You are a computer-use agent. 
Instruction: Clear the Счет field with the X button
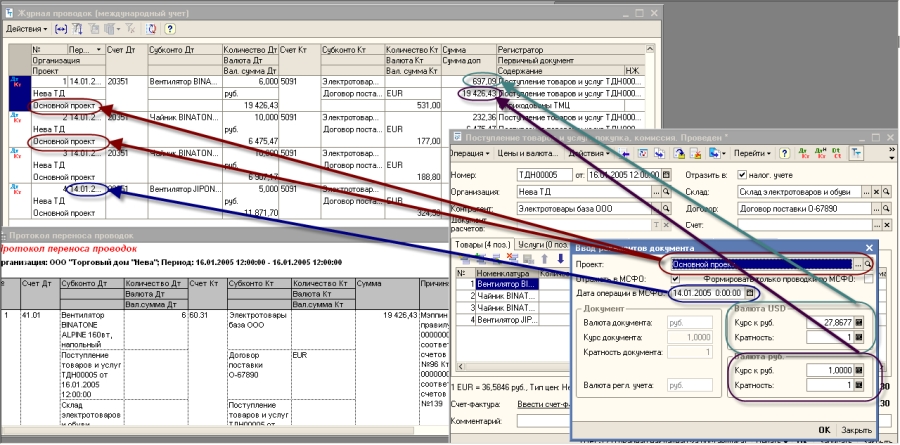pos(886,225)
